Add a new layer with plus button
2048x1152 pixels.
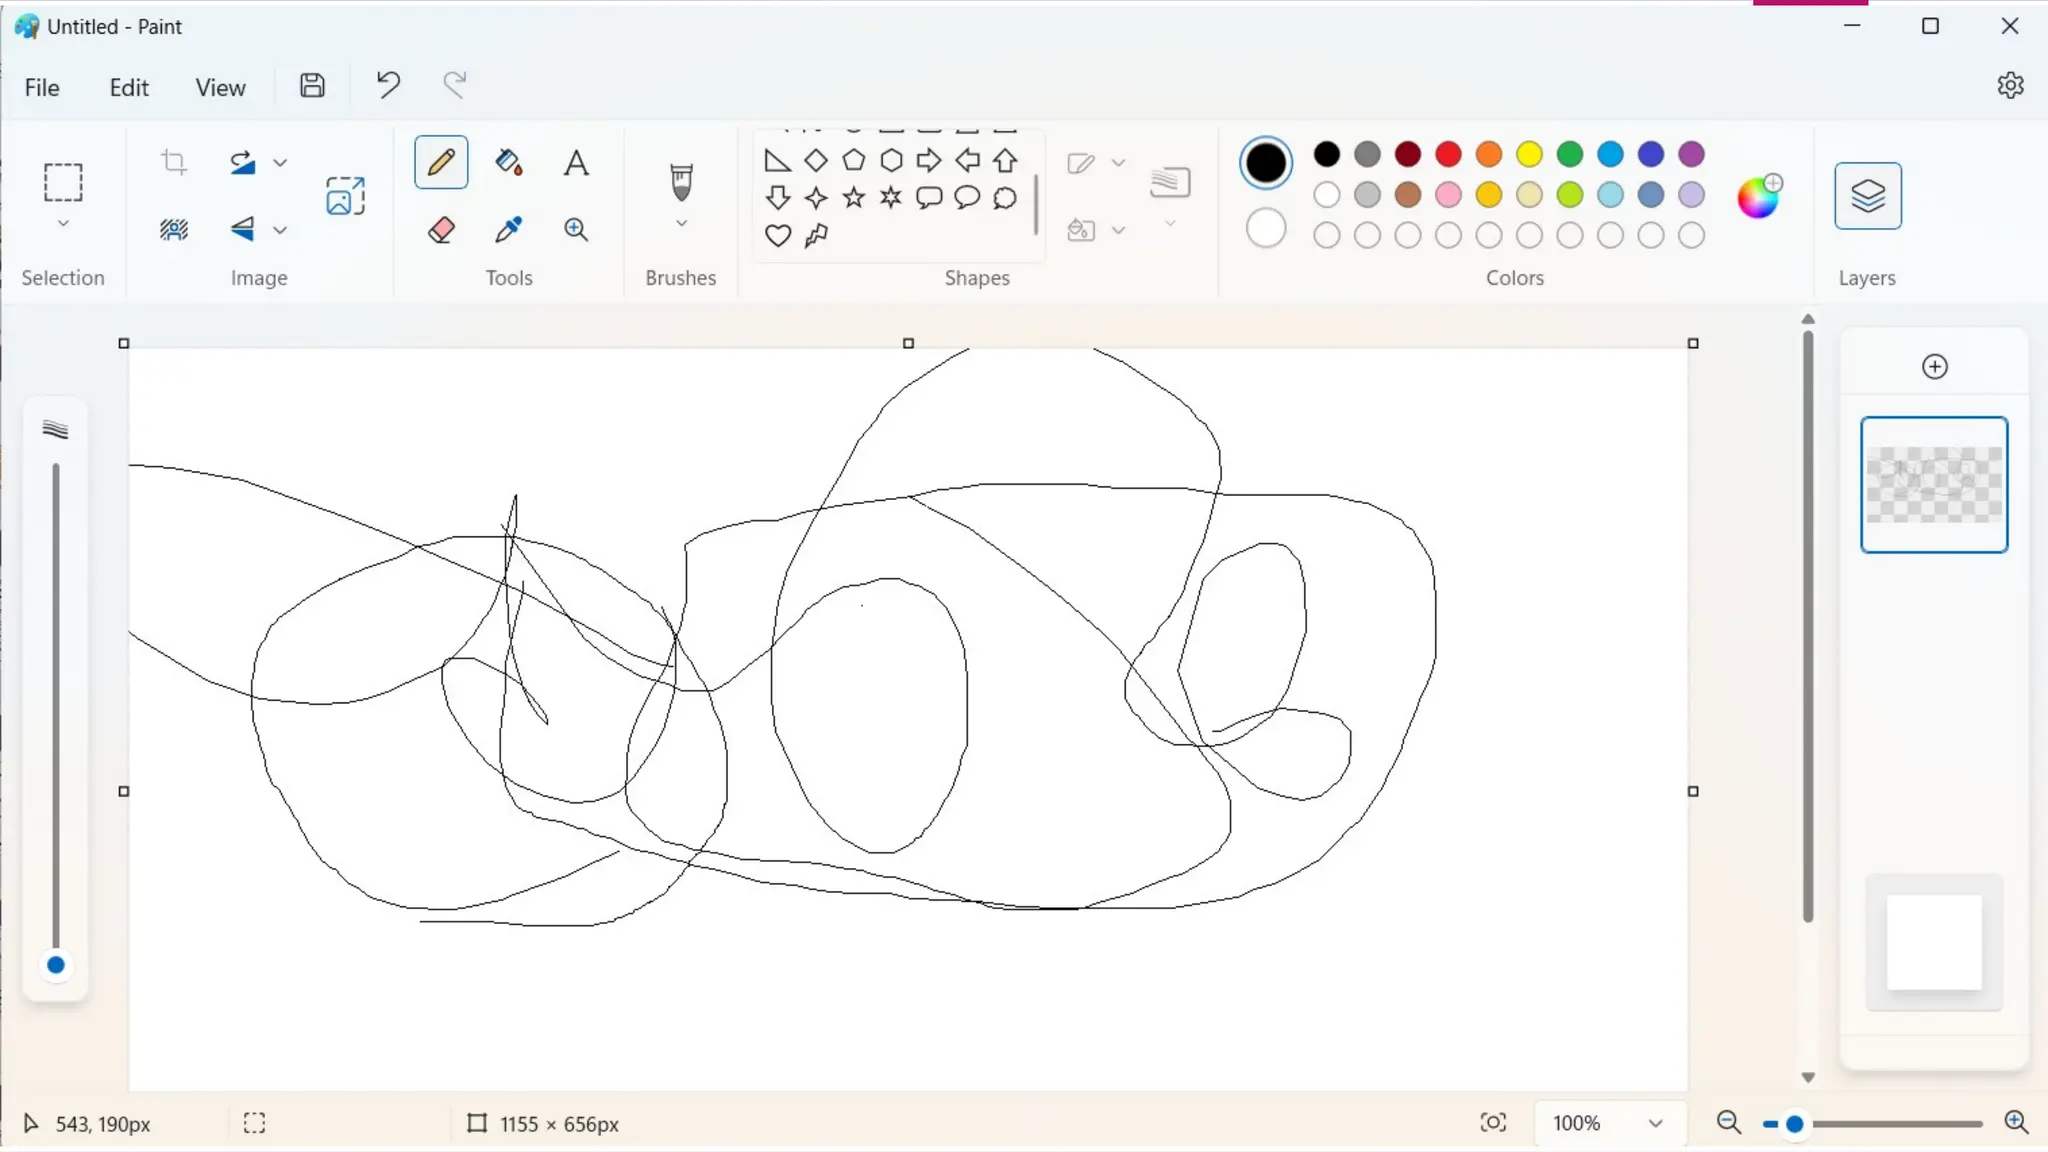click(x=1935, y=367)
